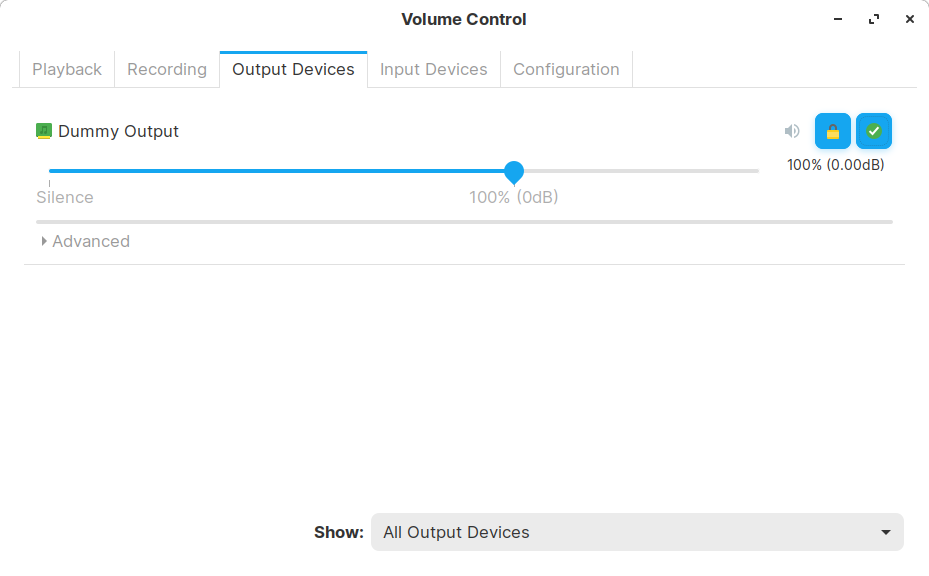
Task: Select the Output Devices tab
Action: [x=293, y=69]
